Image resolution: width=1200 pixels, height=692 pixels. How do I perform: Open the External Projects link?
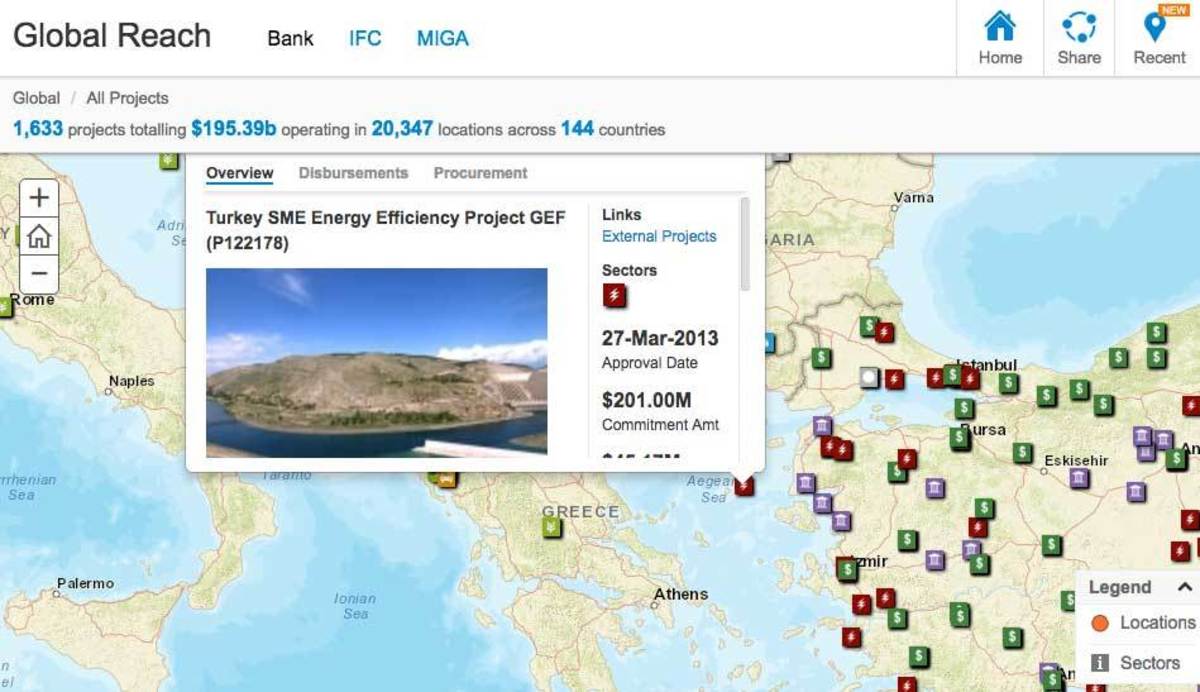[659, 237]
